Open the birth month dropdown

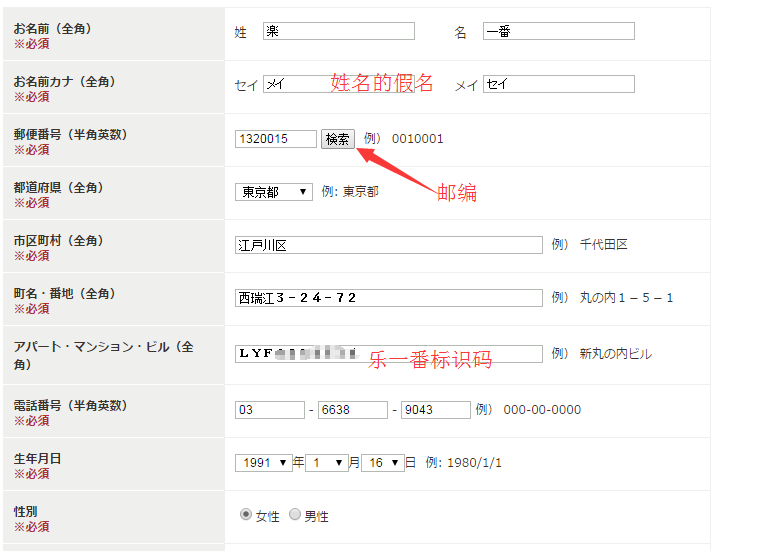(x=327, y=463)
